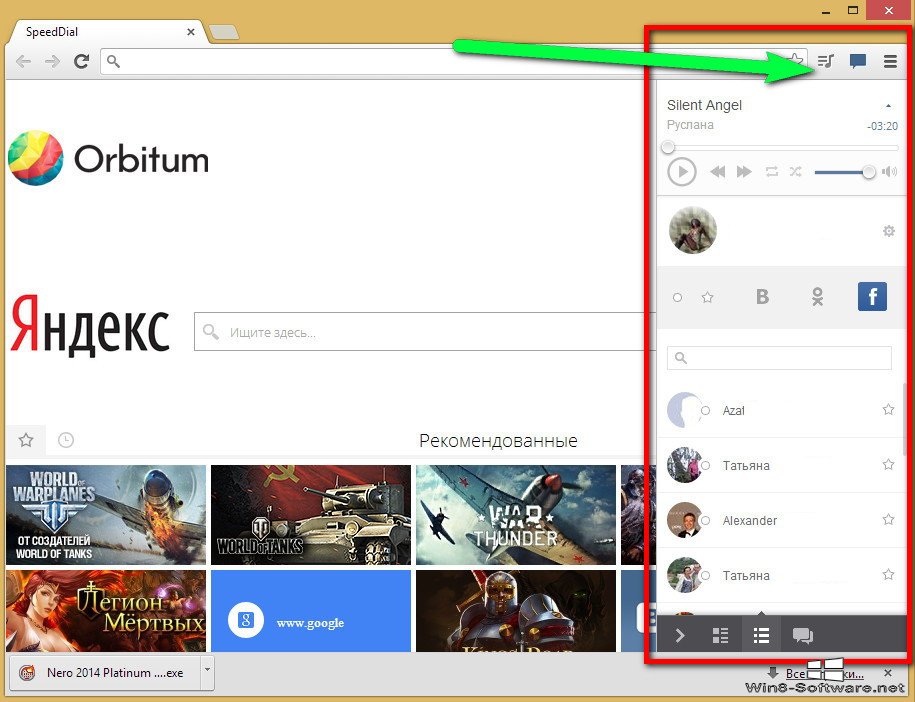This screenshot has width=915, height=702.
Task: Go forward to next page
Action: [53, 61]
